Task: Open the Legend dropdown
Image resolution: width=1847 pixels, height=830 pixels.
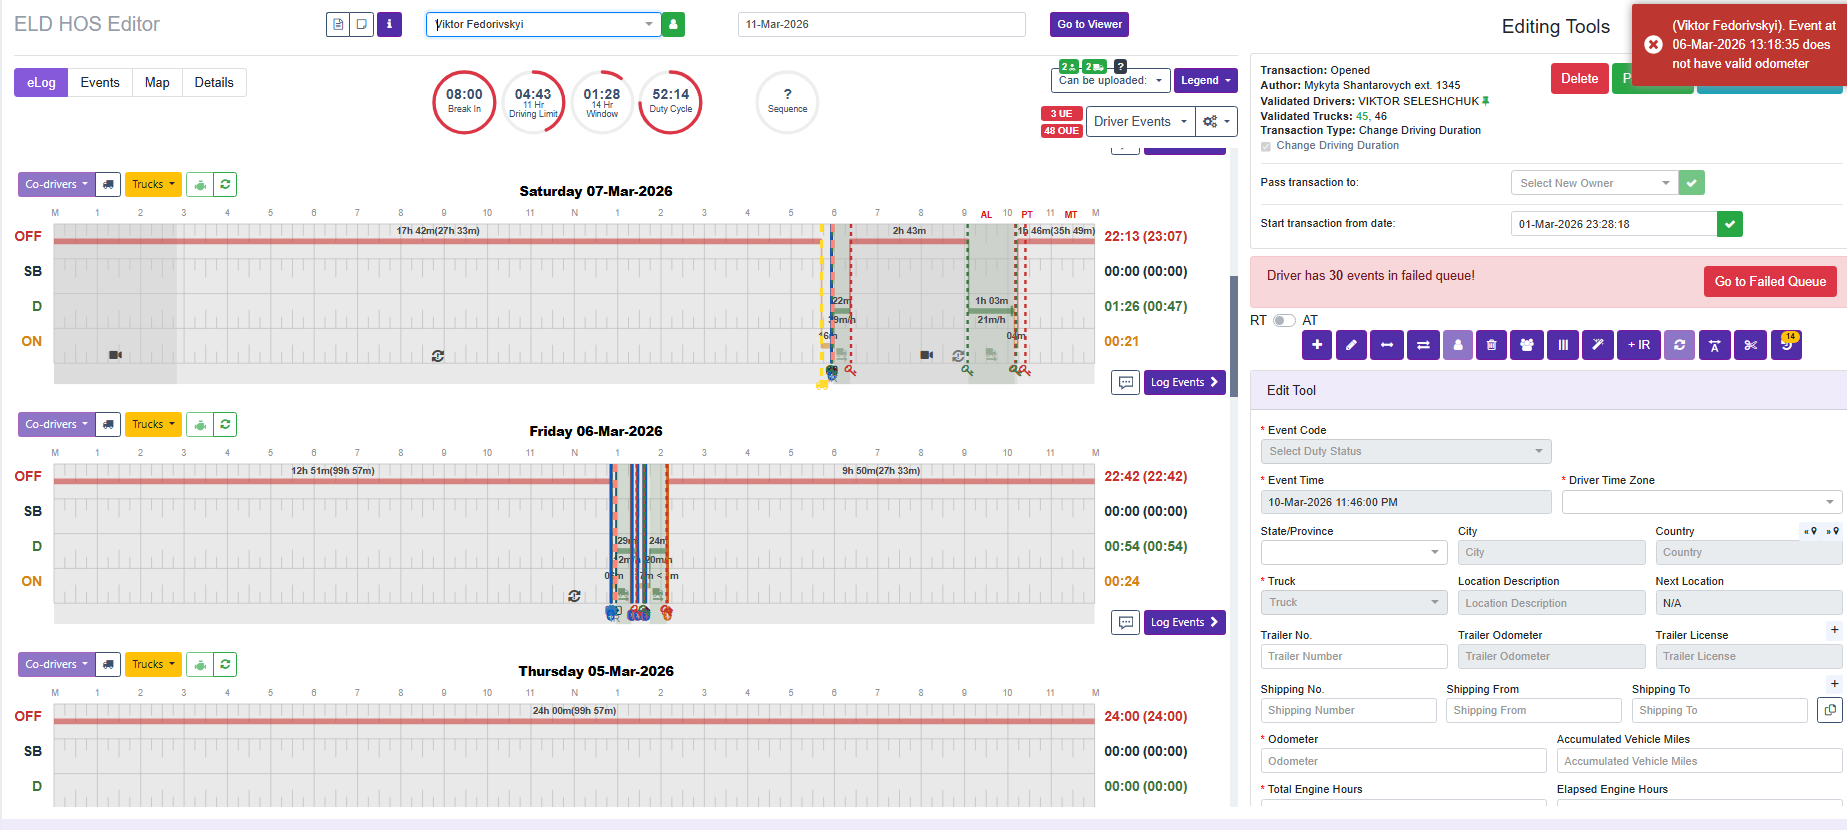Action: click(1205, 80)
